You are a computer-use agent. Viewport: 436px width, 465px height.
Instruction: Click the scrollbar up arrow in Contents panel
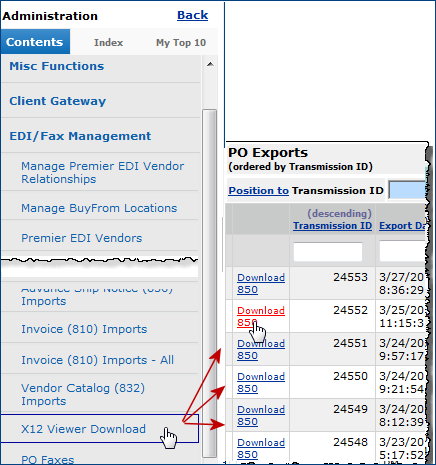210,64
